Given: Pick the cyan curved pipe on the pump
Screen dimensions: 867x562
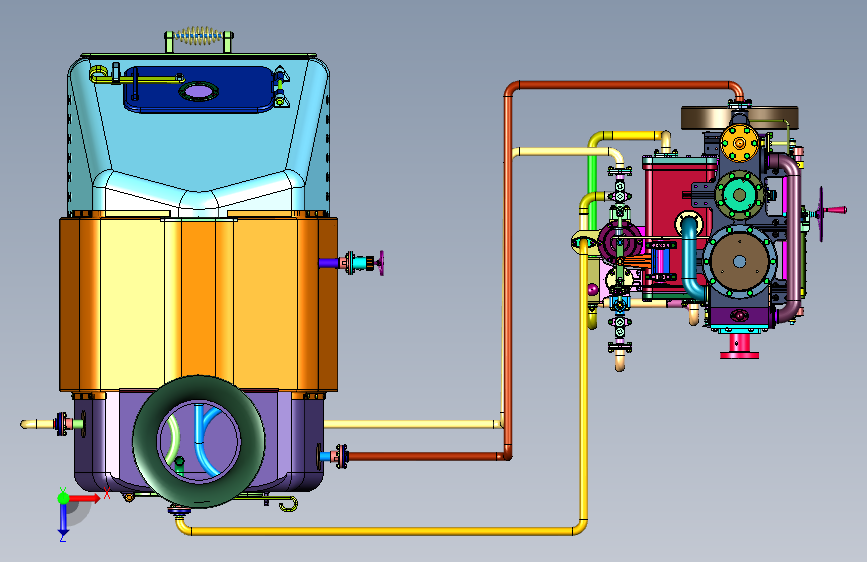Looking at the screenshot, I should tap(690, 257).
